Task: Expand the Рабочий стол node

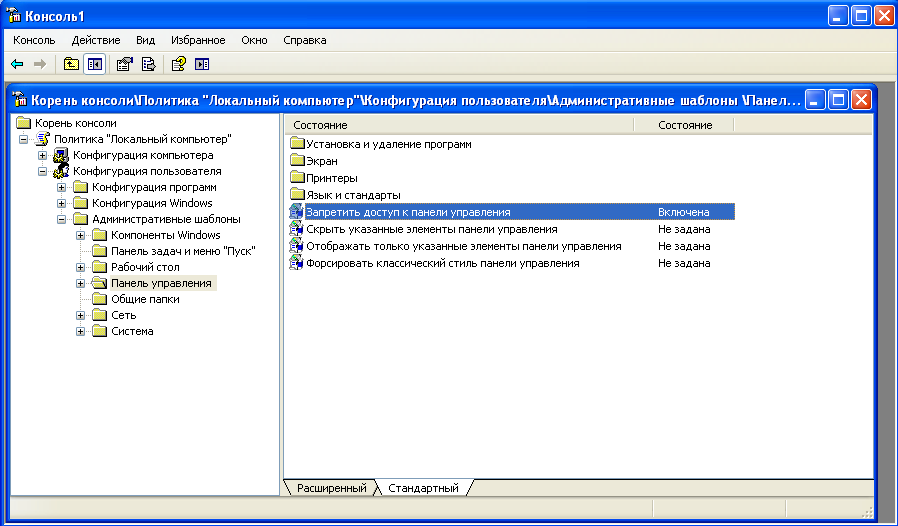Action: tap(80, 268)
